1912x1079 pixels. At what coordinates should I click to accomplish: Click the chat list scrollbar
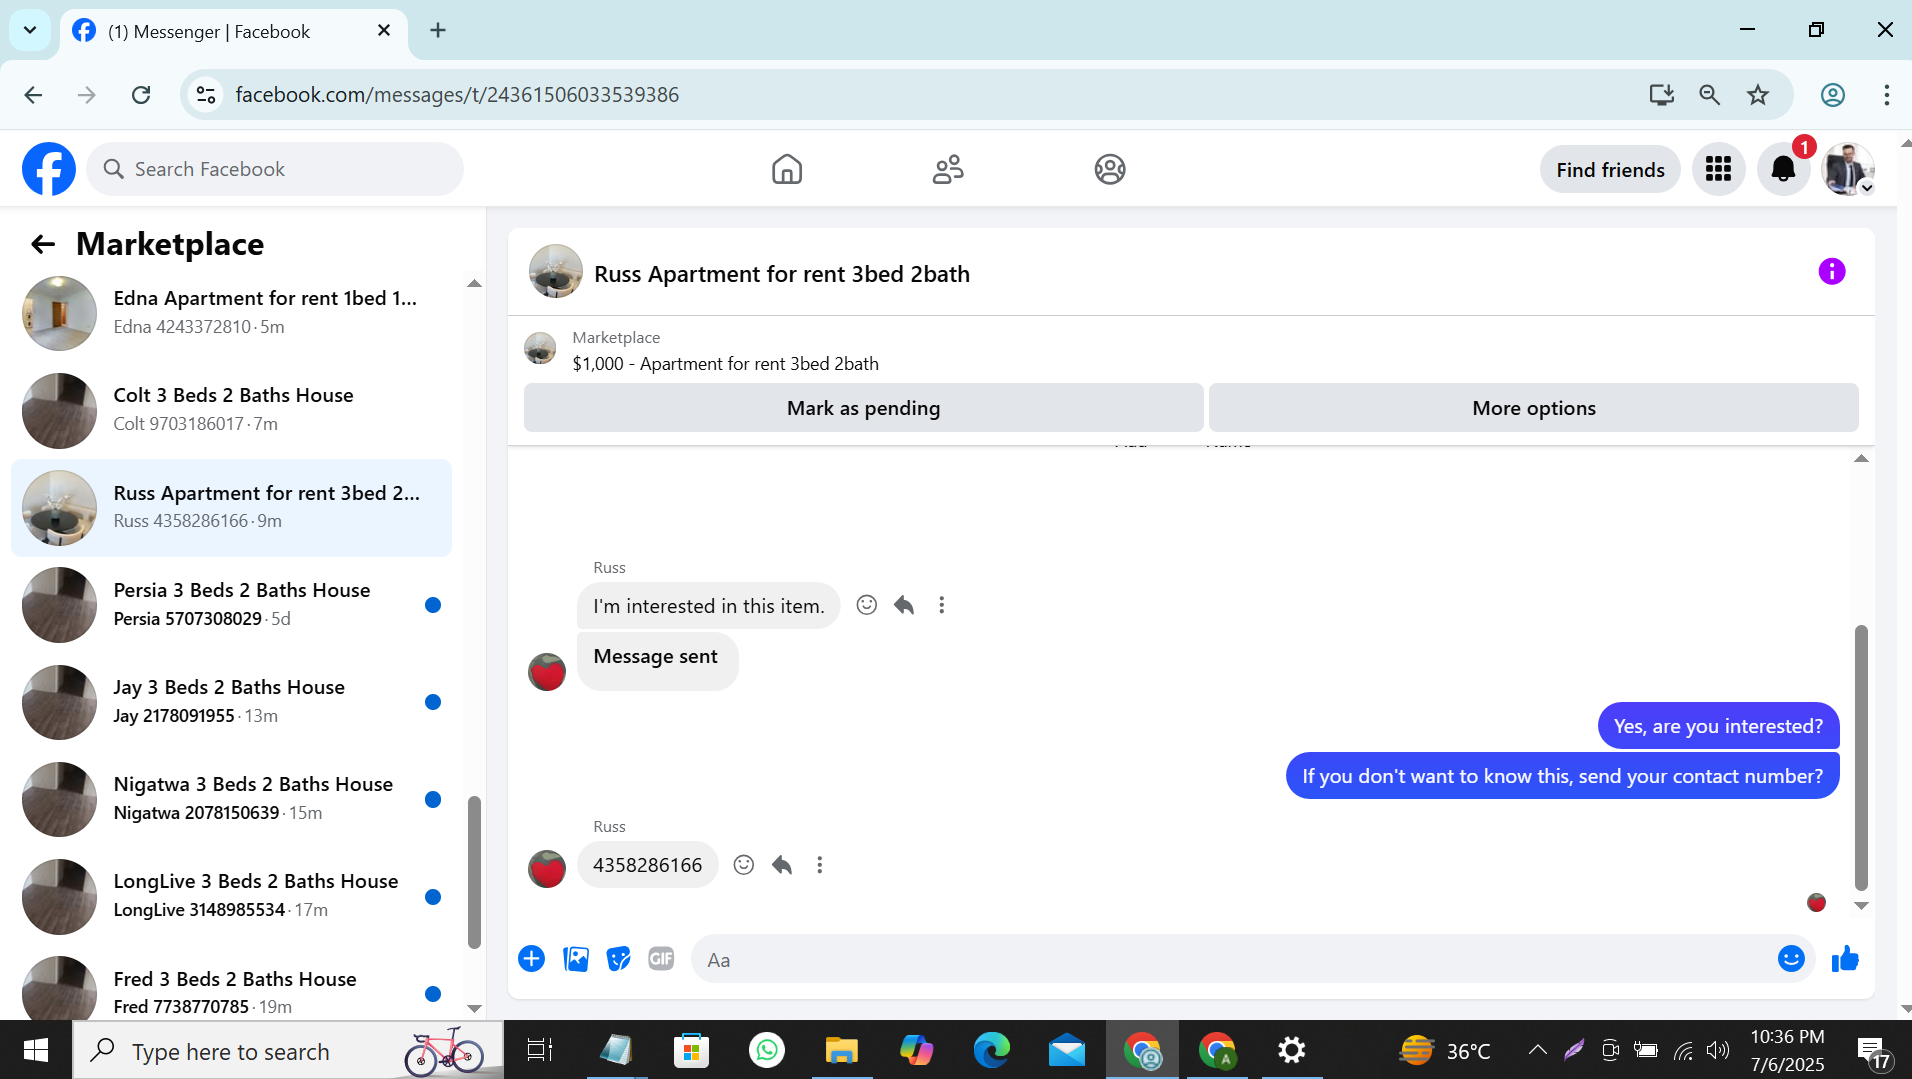(474, 872)
